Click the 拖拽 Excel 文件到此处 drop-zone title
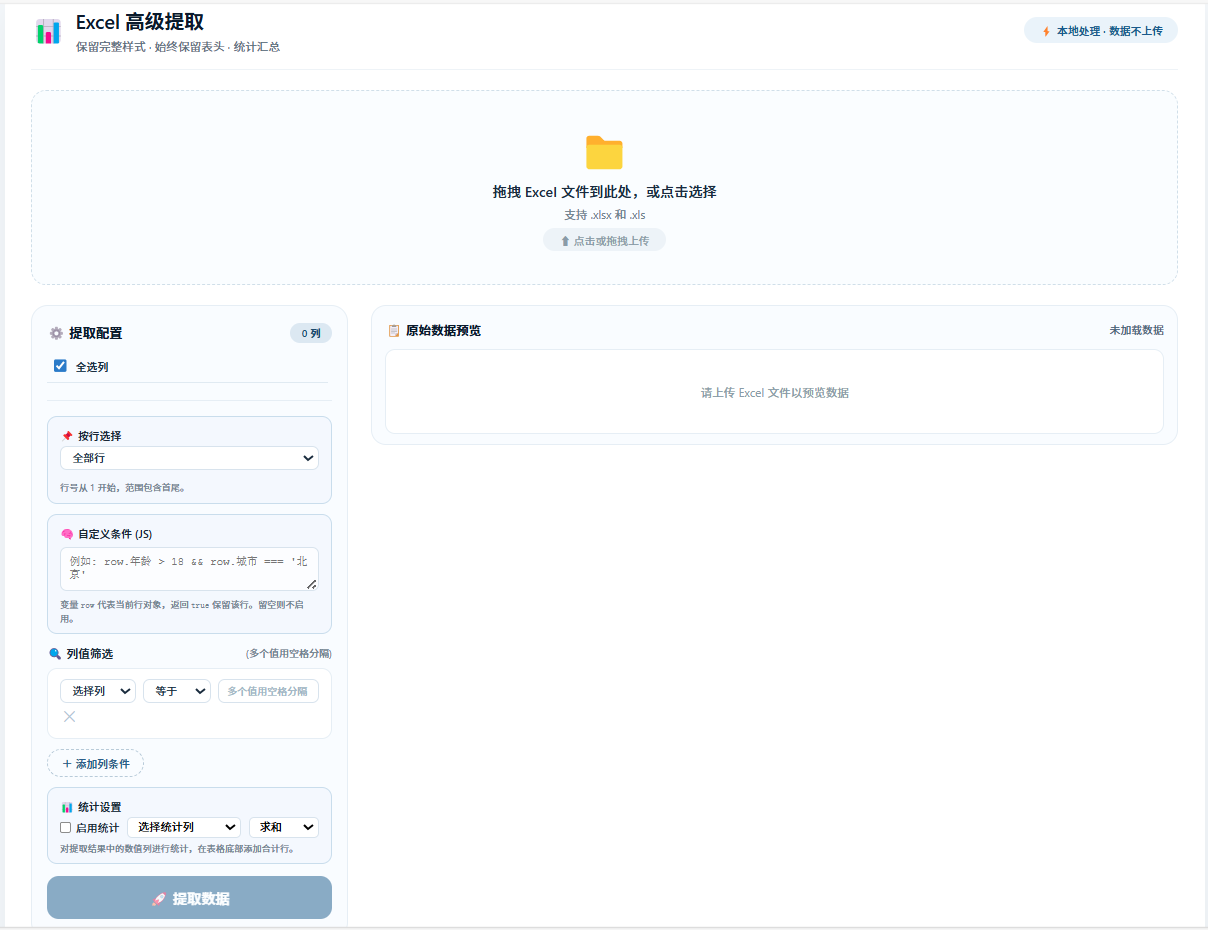 pos(604,192)
